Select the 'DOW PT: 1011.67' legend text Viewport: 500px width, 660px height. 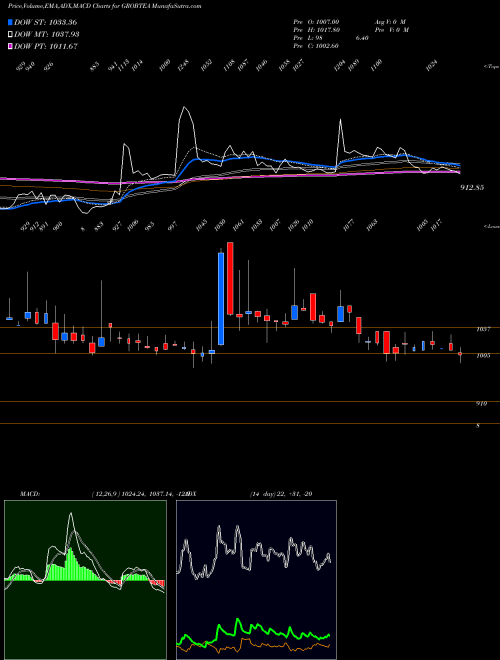tap(46, 46)
